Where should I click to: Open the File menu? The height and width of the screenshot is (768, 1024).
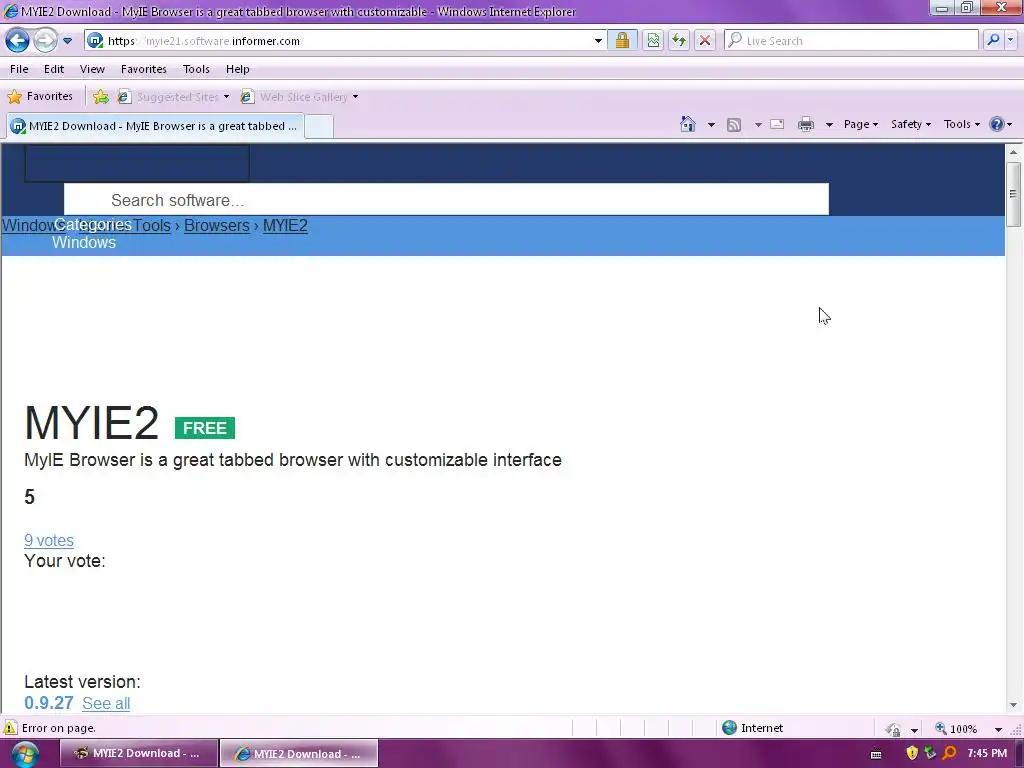pyautogui.click(x=19, y=69)
